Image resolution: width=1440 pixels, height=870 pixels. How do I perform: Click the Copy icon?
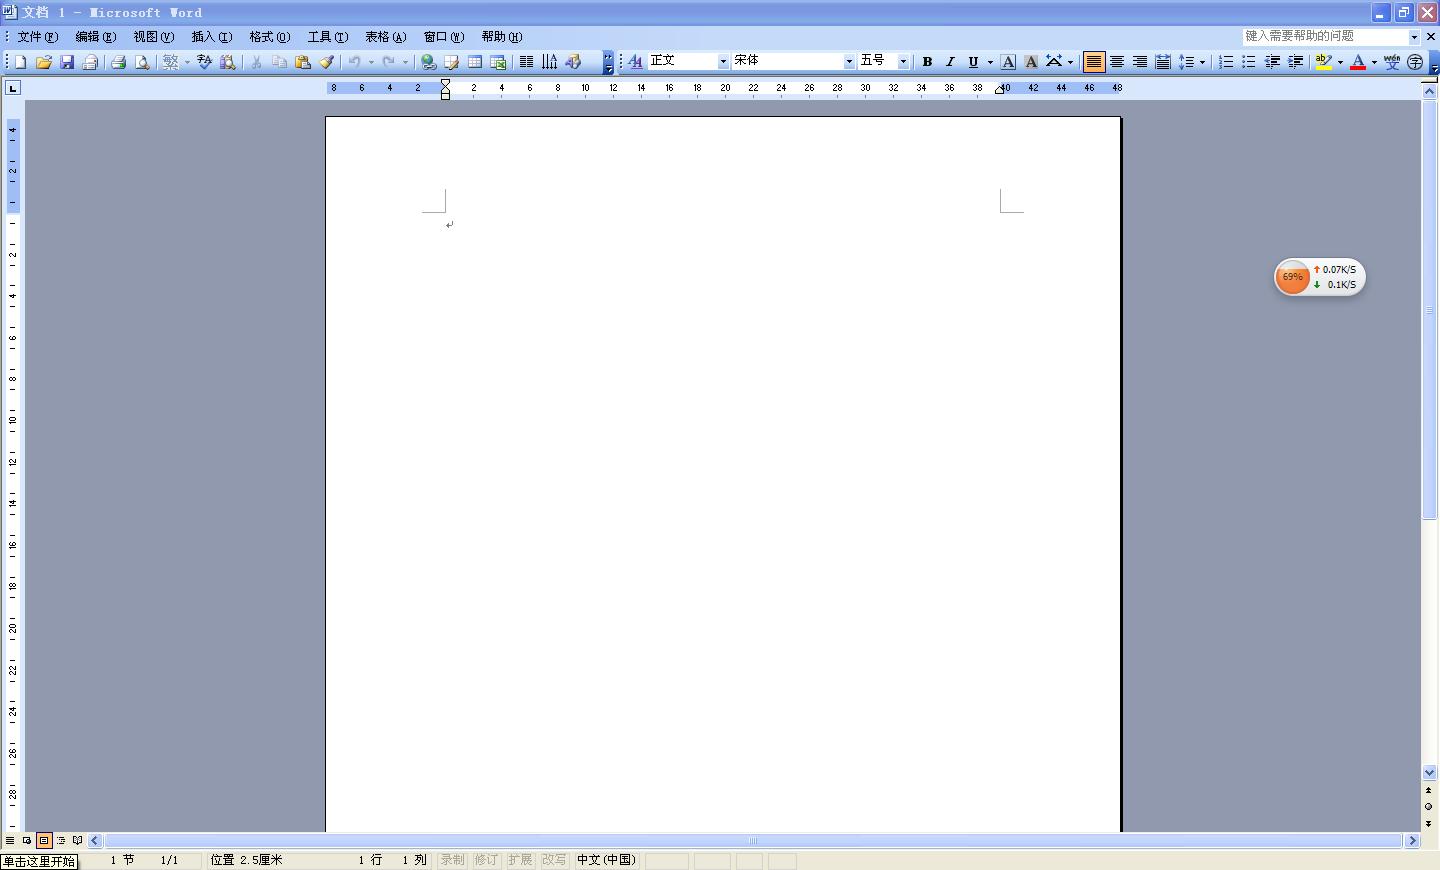[279, 62]
